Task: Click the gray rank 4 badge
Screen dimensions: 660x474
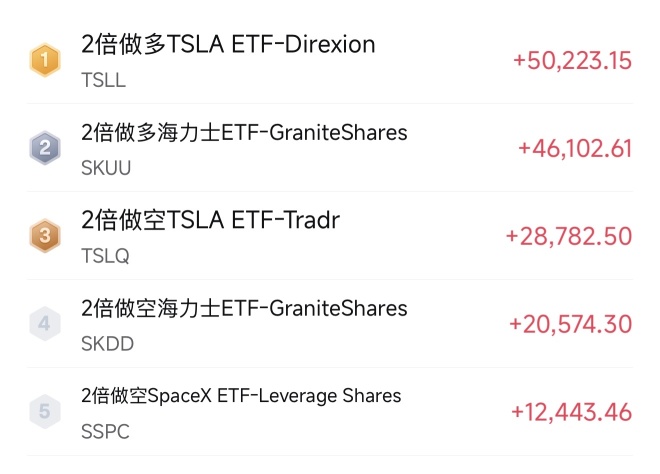Action: (x=45, y=324)
